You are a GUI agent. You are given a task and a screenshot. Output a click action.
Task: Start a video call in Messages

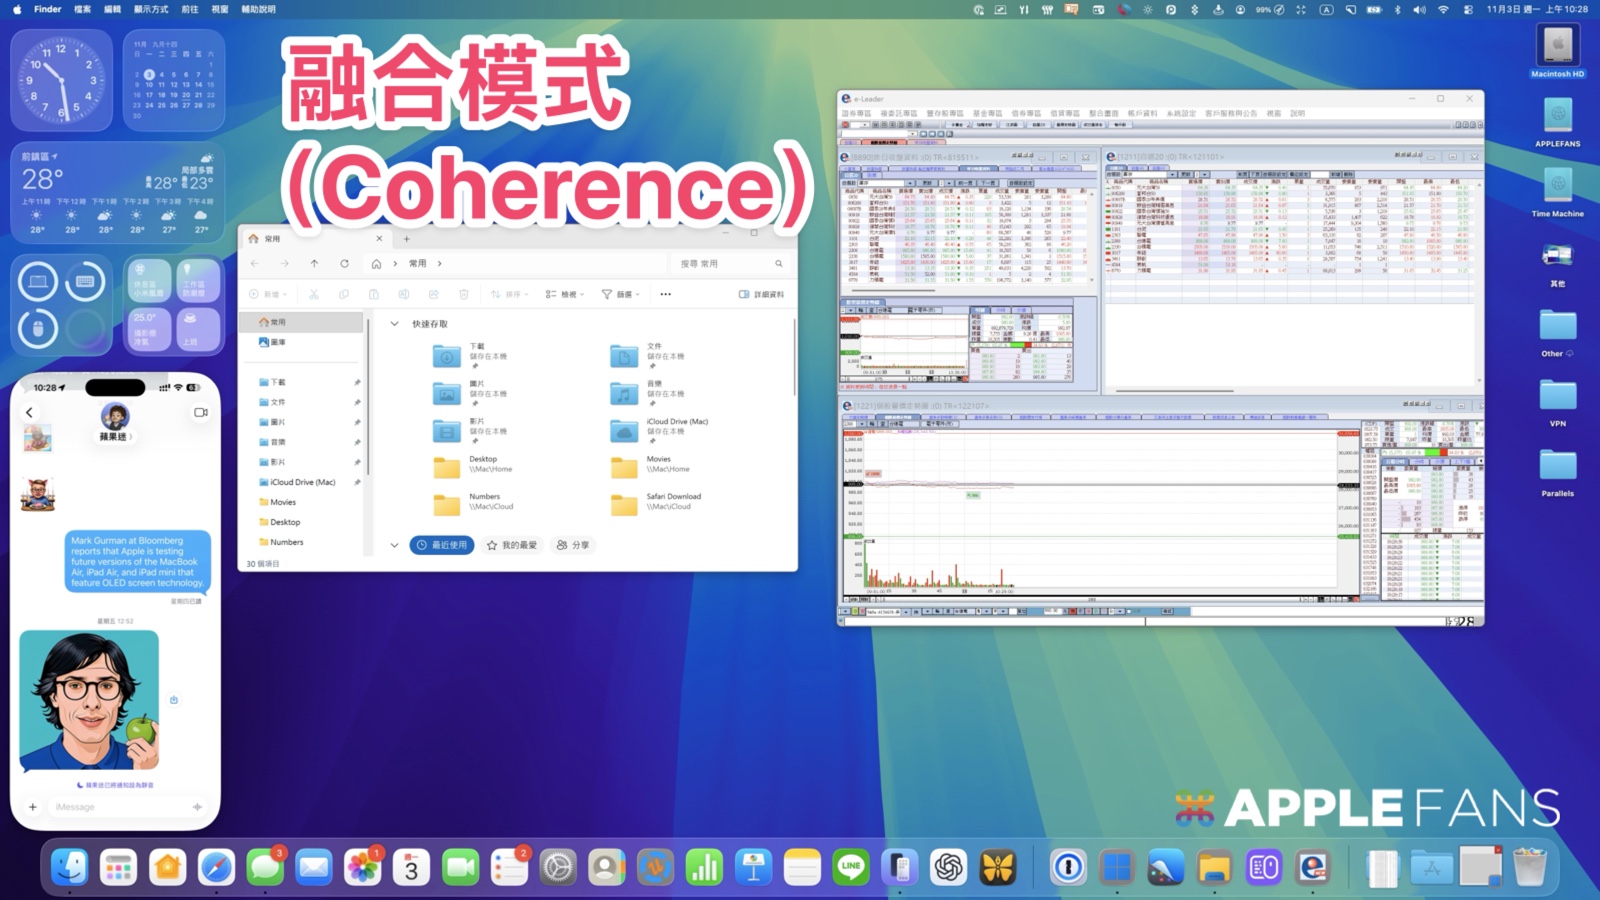pos(201,412)
